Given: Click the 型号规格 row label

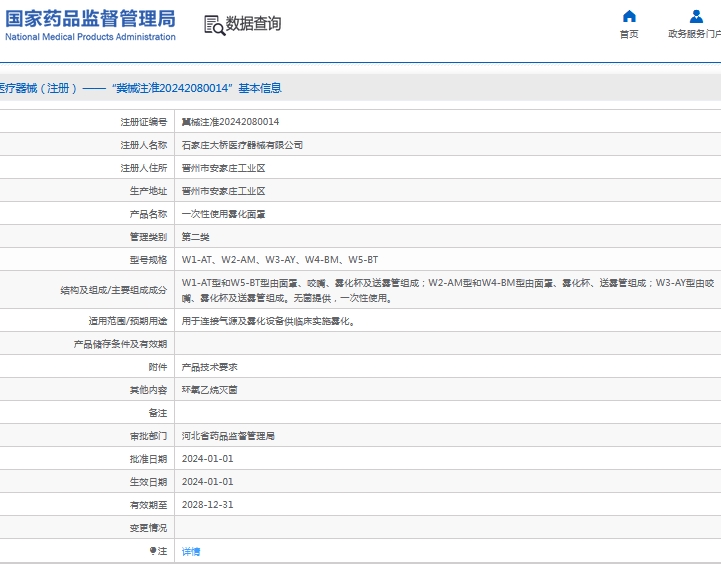Looking at the screenshot, I should [x=148, y=260].
